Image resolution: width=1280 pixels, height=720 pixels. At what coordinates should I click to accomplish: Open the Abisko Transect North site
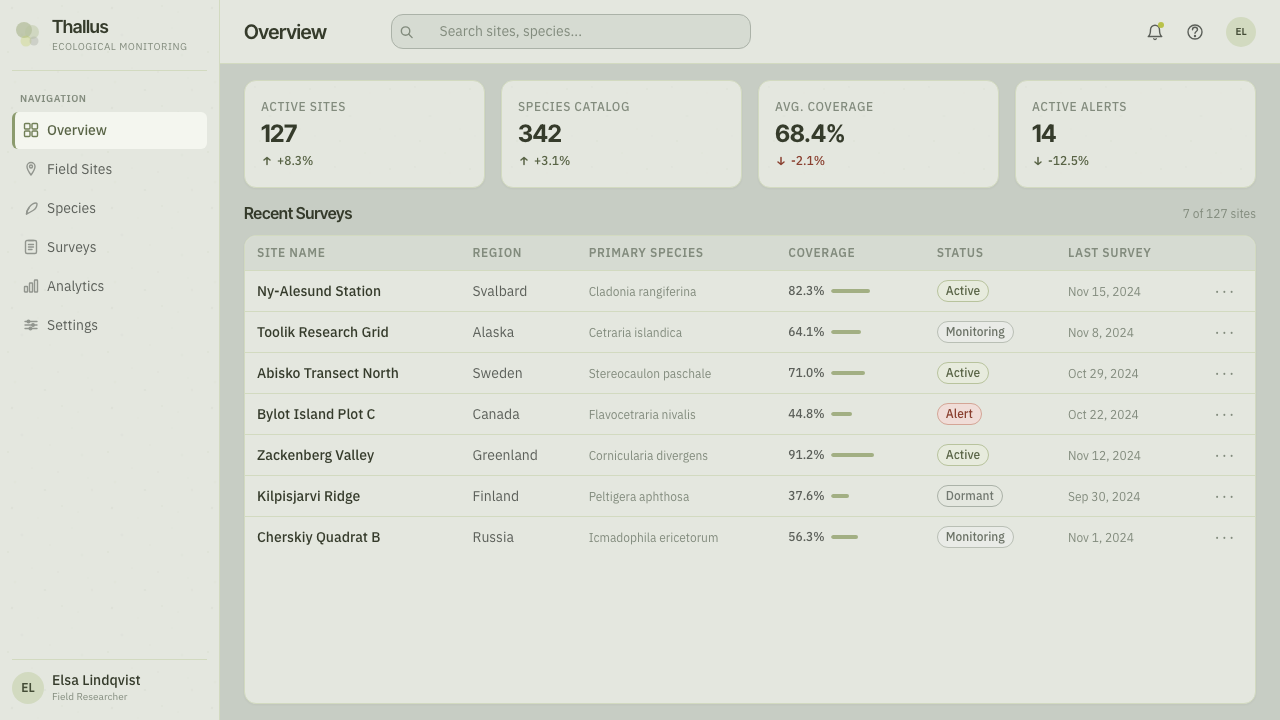coord(328,373)
